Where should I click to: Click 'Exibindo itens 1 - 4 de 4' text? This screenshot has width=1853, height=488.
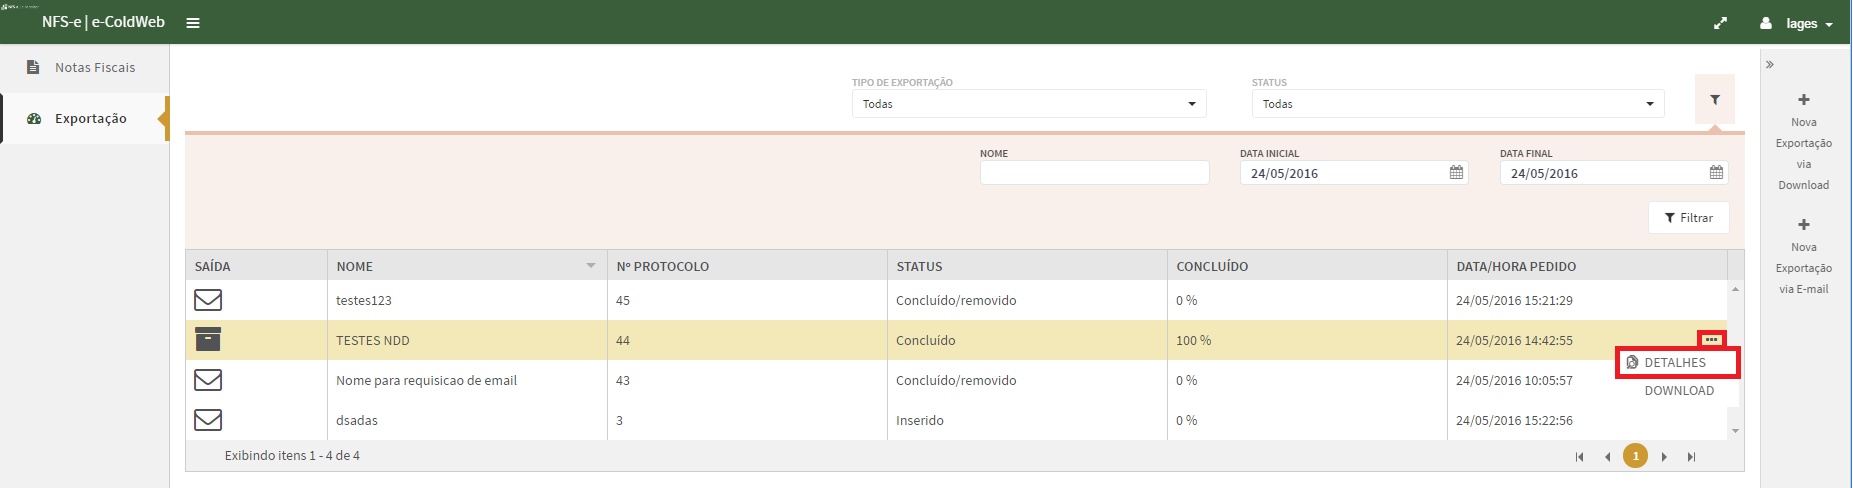292,456
